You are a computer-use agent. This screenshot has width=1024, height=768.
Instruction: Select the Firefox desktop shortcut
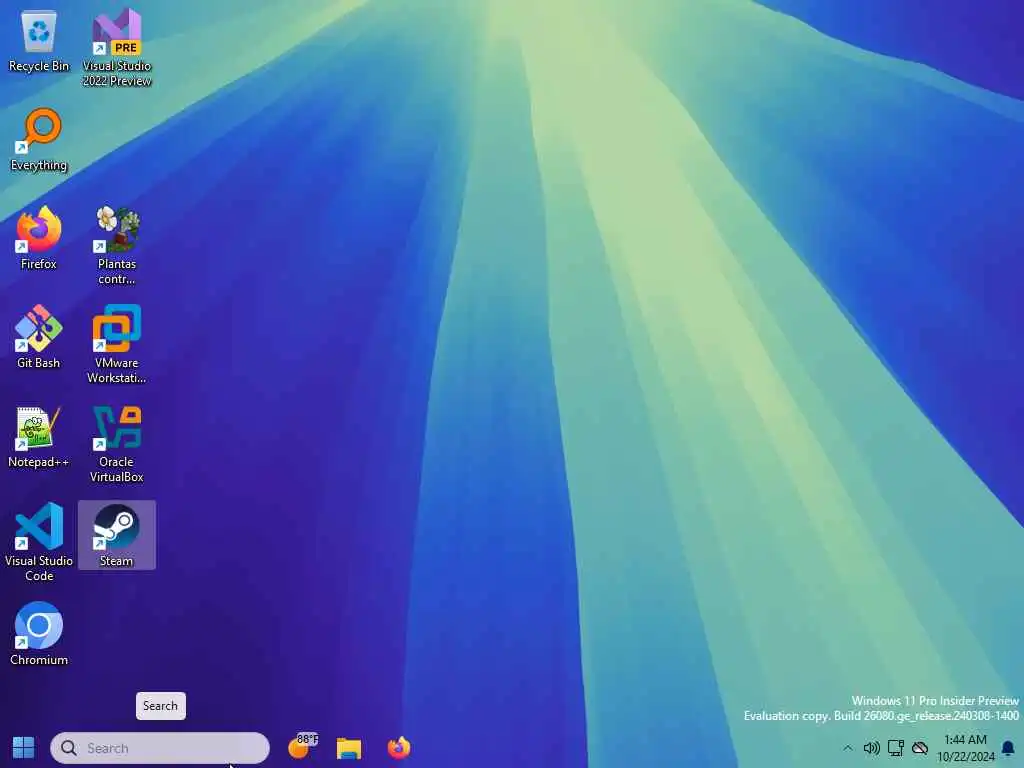pos(39,239)
